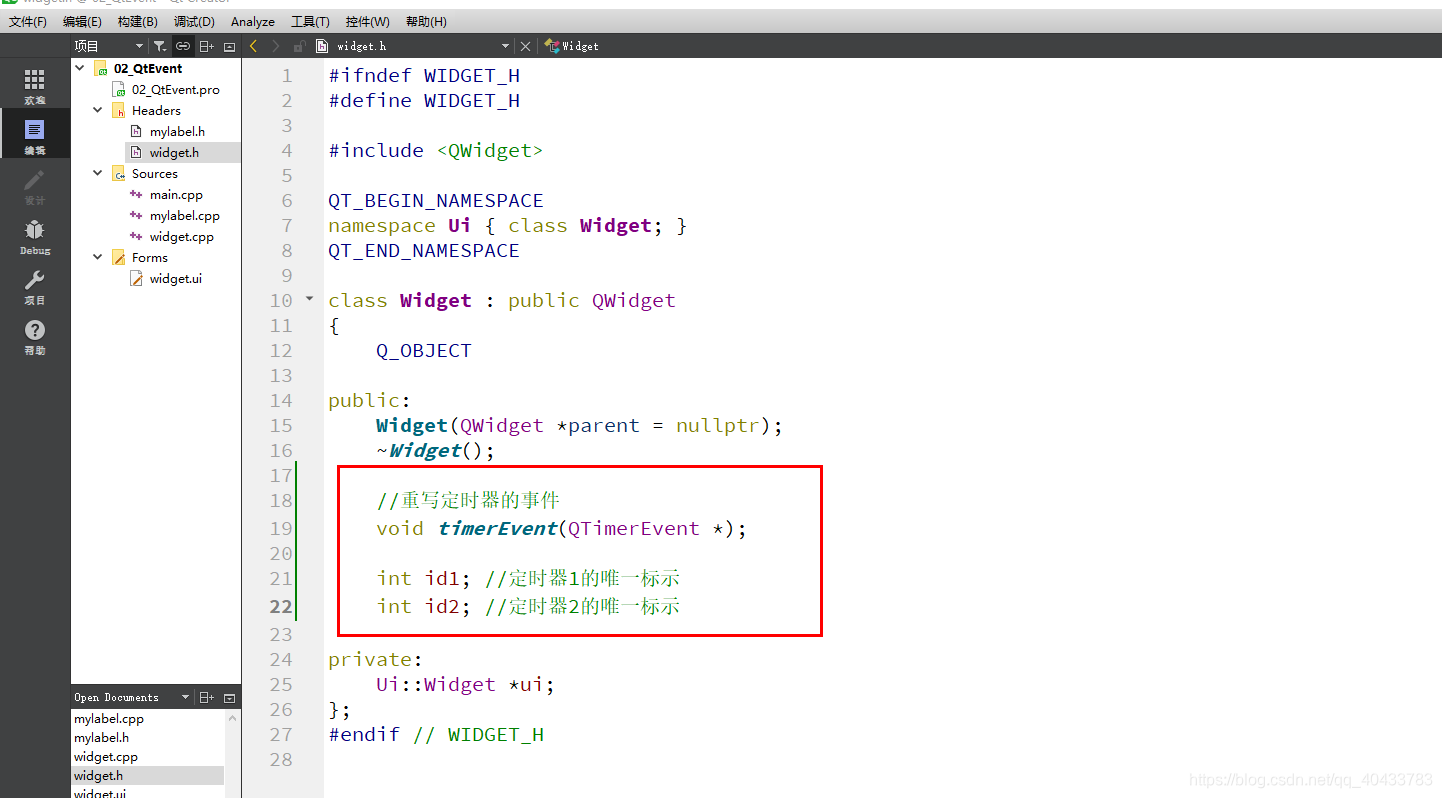
Task: Open the 文件(F) menu
Action: coord(27,21)
